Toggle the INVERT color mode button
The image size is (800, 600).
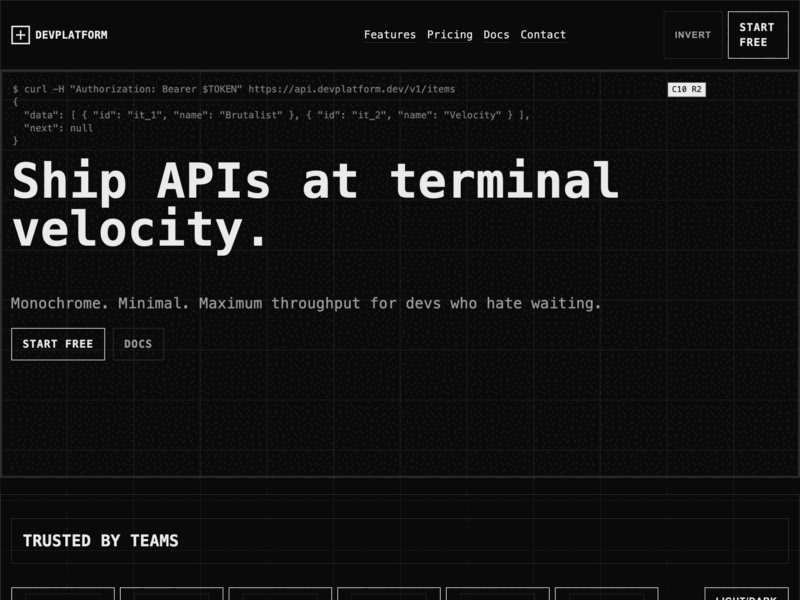(x=693, y=35)
